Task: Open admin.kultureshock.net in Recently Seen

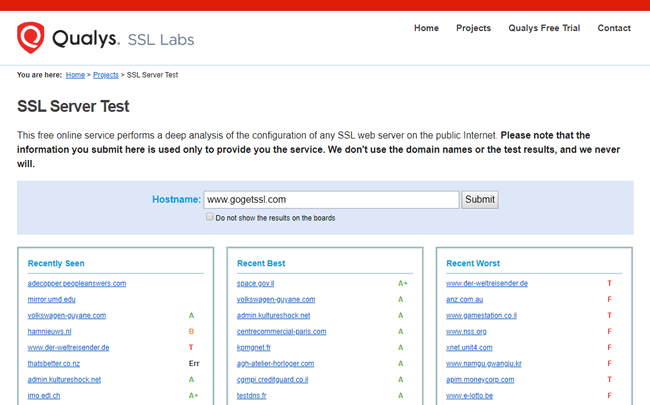Action: tap(64, 380)
